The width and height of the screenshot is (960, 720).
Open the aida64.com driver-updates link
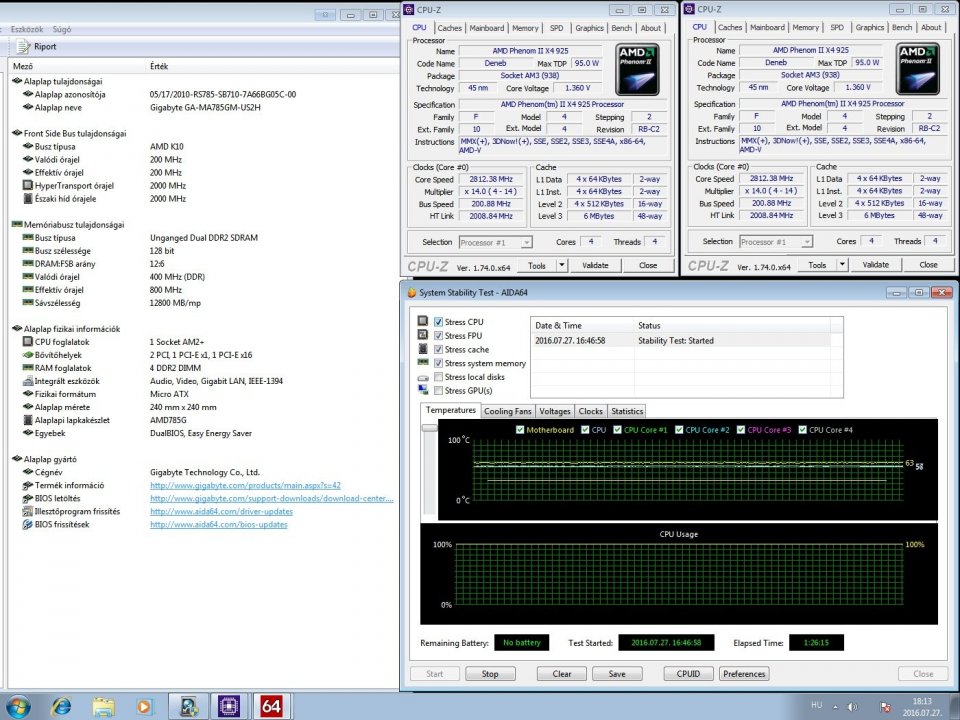point(221,511)
